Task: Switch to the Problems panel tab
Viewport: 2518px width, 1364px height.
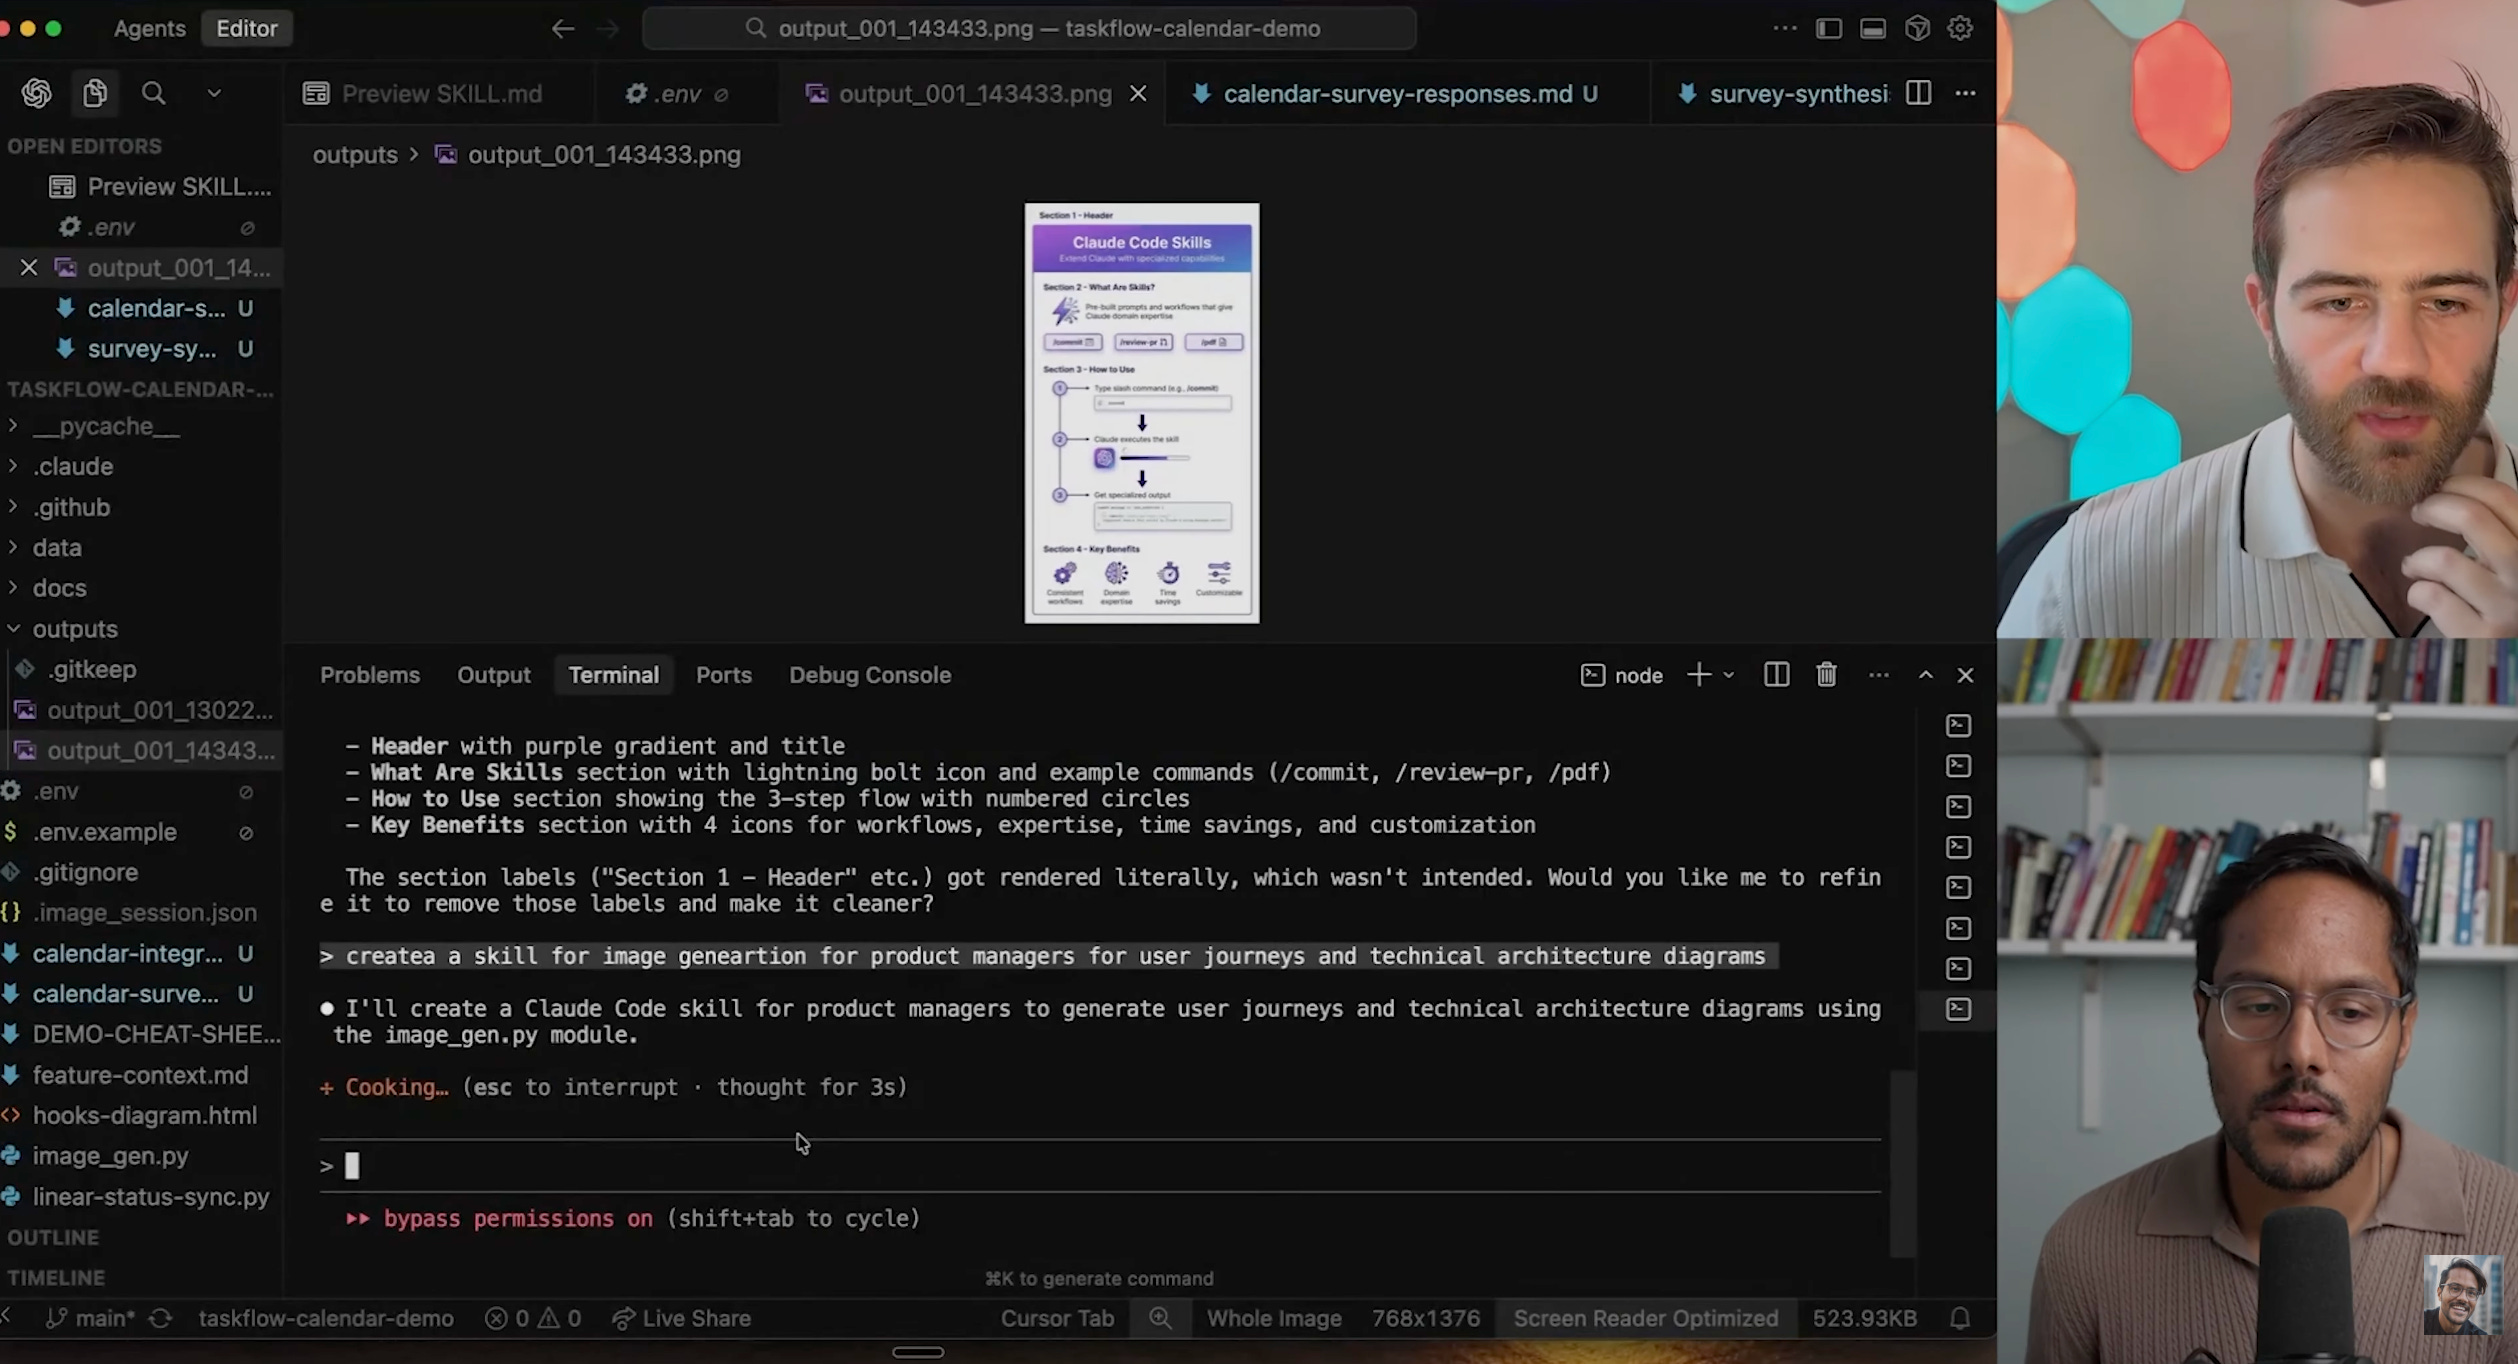Action: click(369, 675)
